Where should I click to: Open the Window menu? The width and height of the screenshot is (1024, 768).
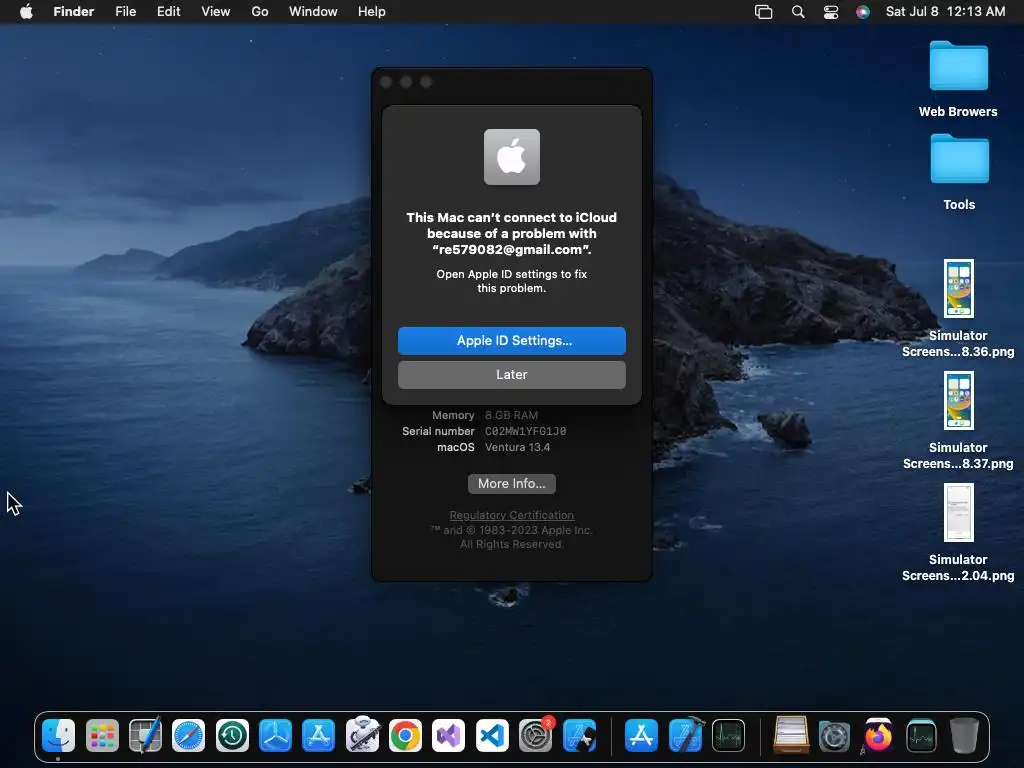coord(313,11)
